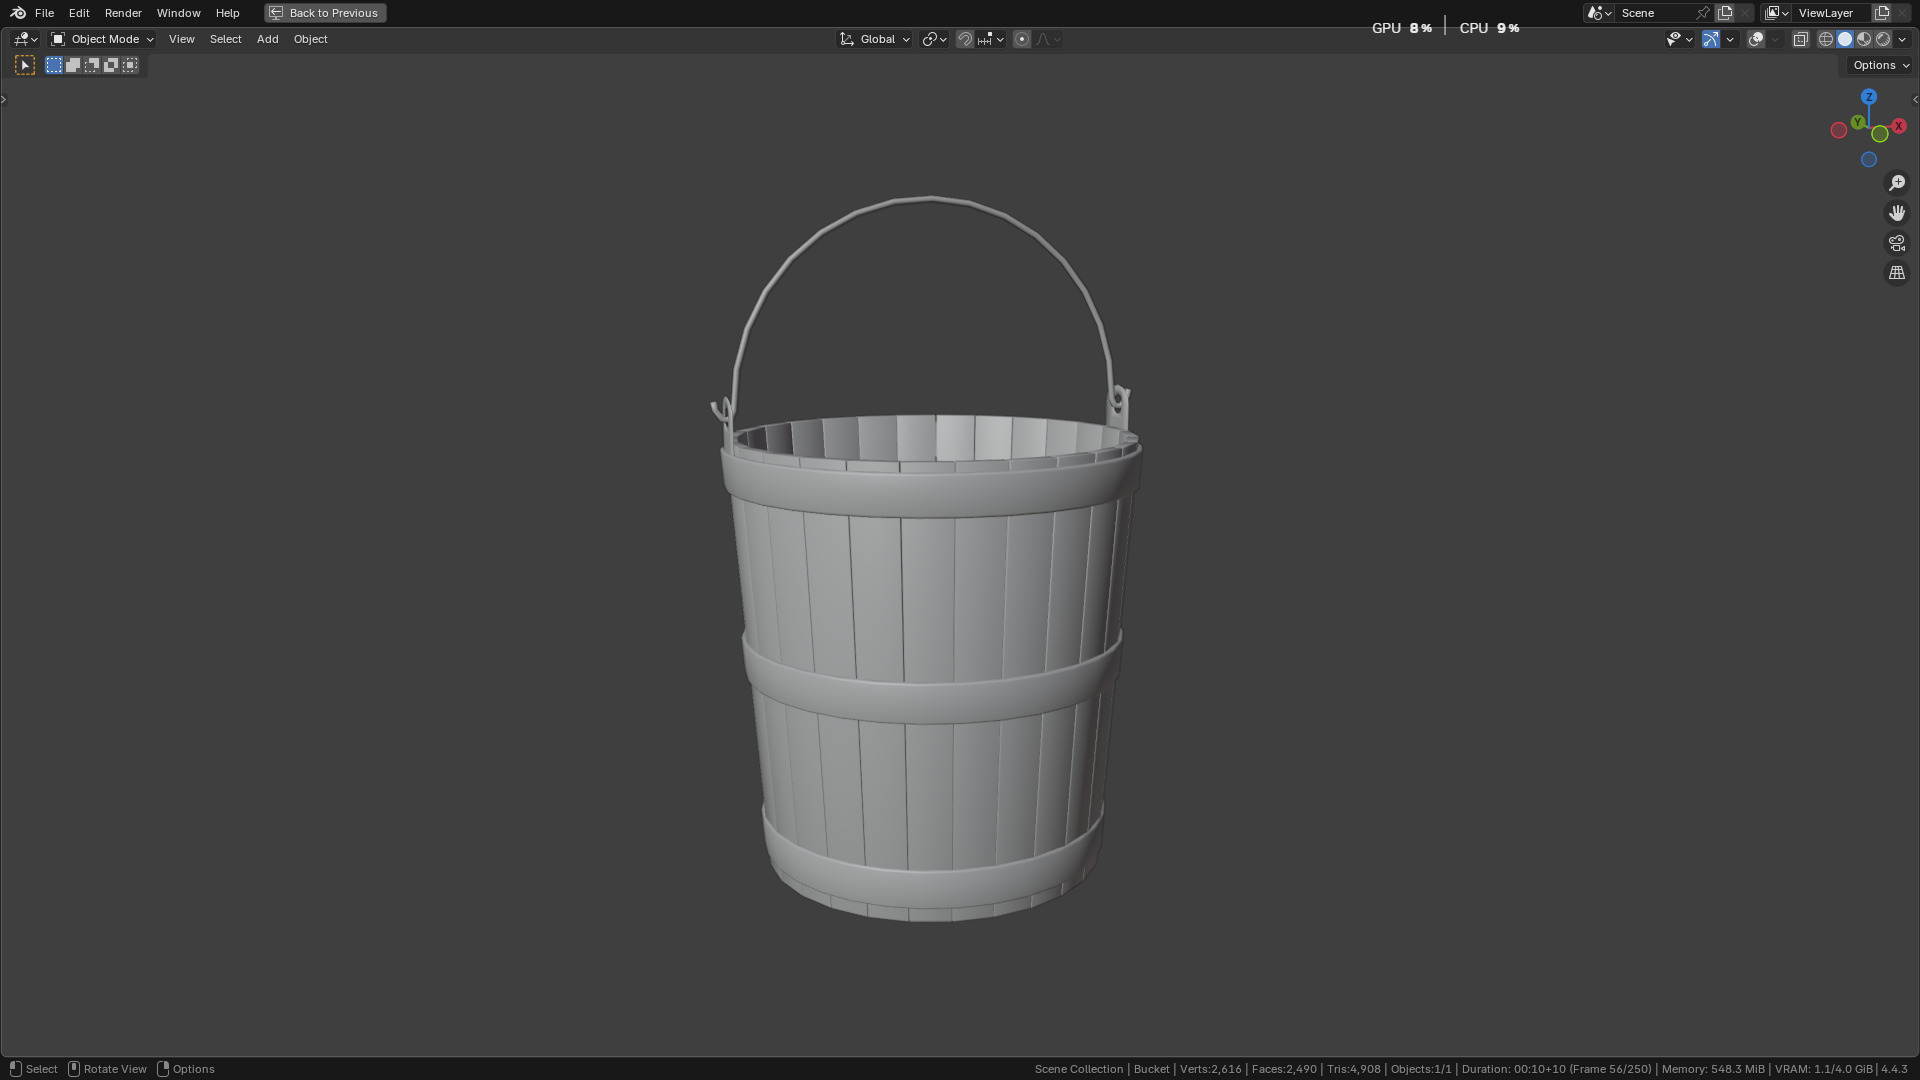This screenshot has width=1920, height=1080.
Task: Choose Intersect existing selection mode
Action: tap(130, 65)
